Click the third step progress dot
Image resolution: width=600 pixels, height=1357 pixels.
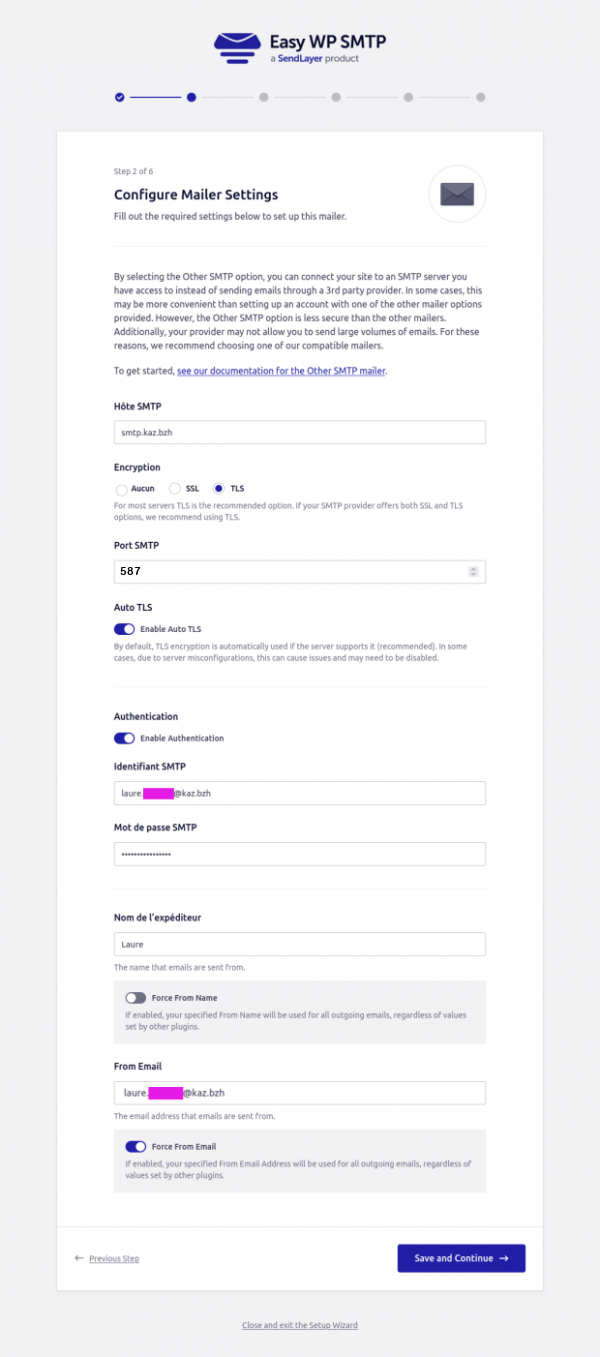coord(263,97)
